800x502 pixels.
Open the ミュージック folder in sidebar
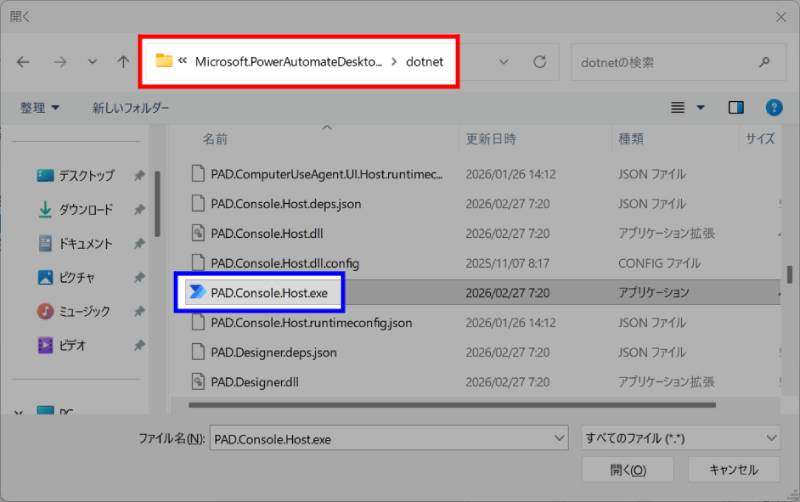click(84, 311)
